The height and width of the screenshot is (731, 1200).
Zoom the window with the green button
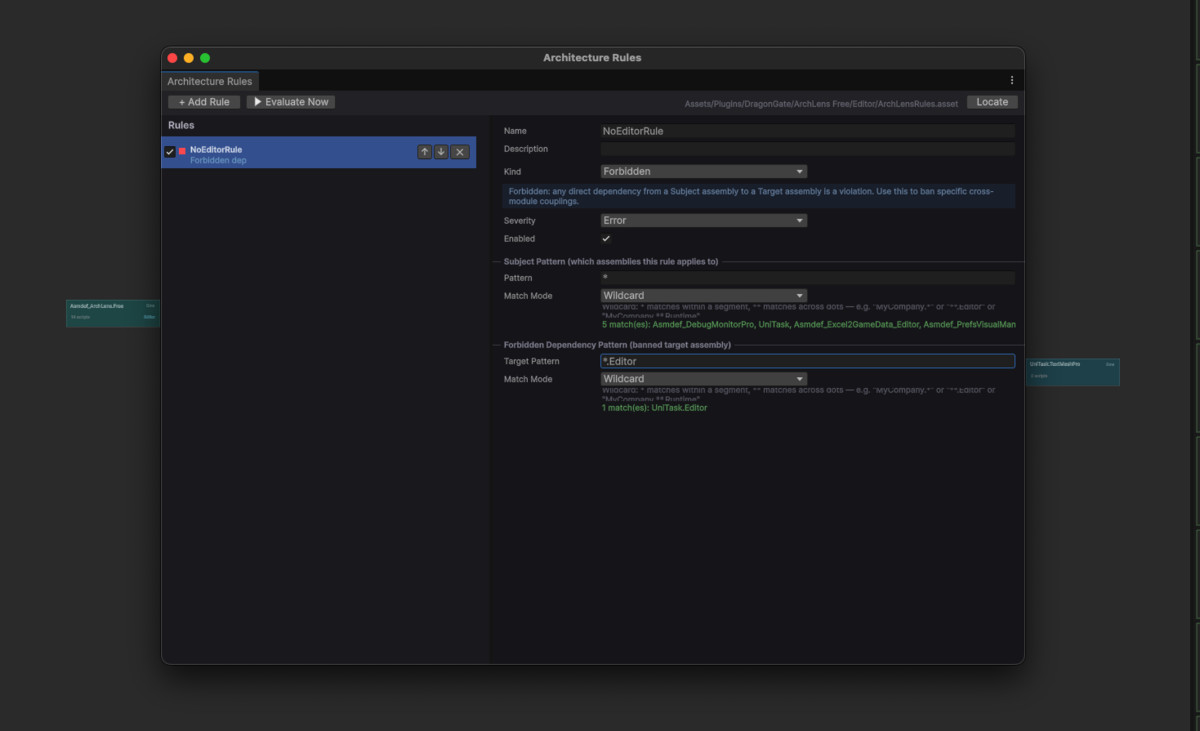pyautogui.click(x=205, y=58)
